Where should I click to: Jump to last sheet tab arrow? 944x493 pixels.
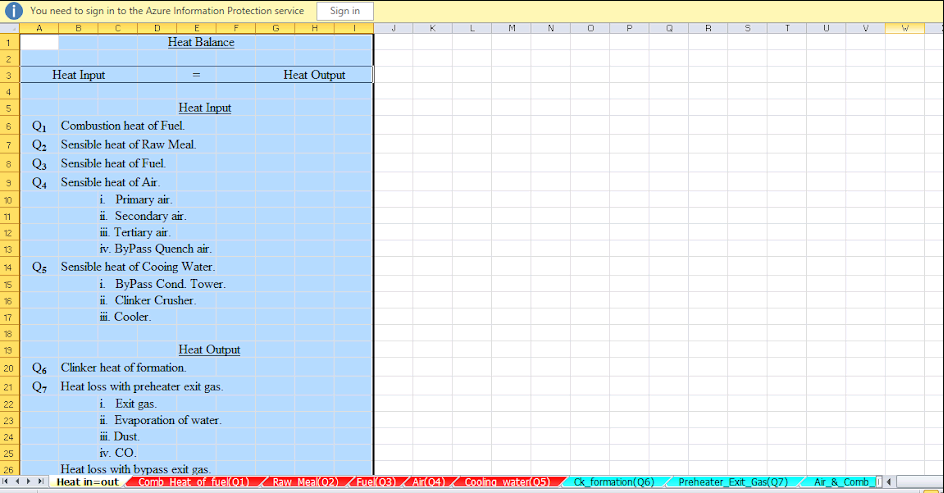(x=41, y=482)
